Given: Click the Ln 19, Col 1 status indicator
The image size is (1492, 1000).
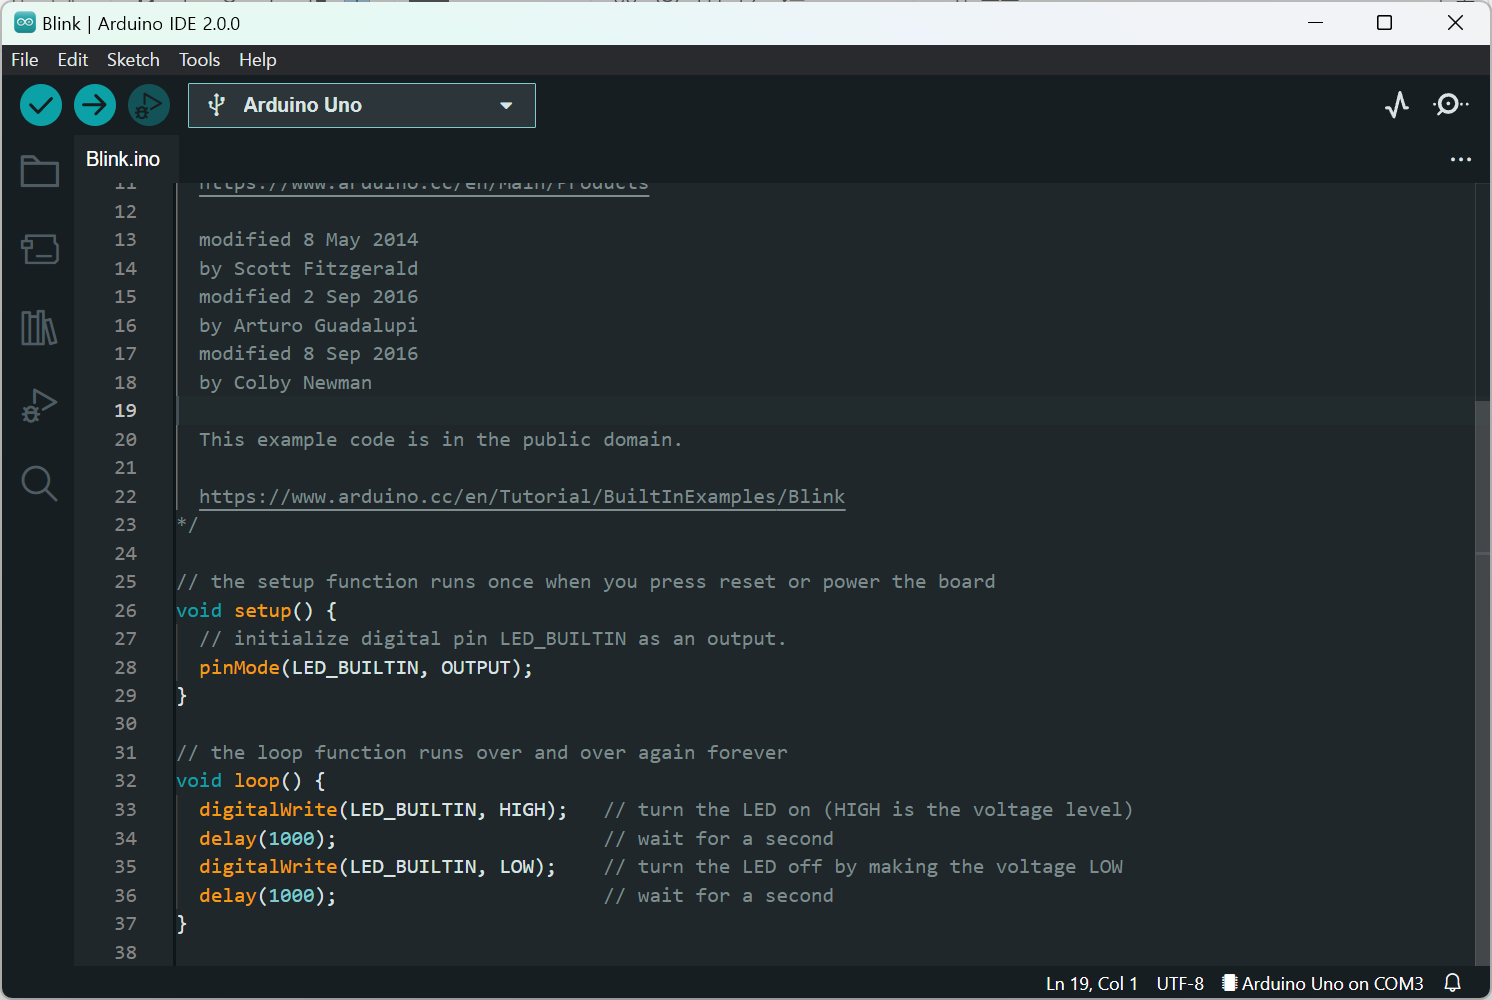Looking at the screenshot, I should pyautogui.click(x=1092, y=983).
